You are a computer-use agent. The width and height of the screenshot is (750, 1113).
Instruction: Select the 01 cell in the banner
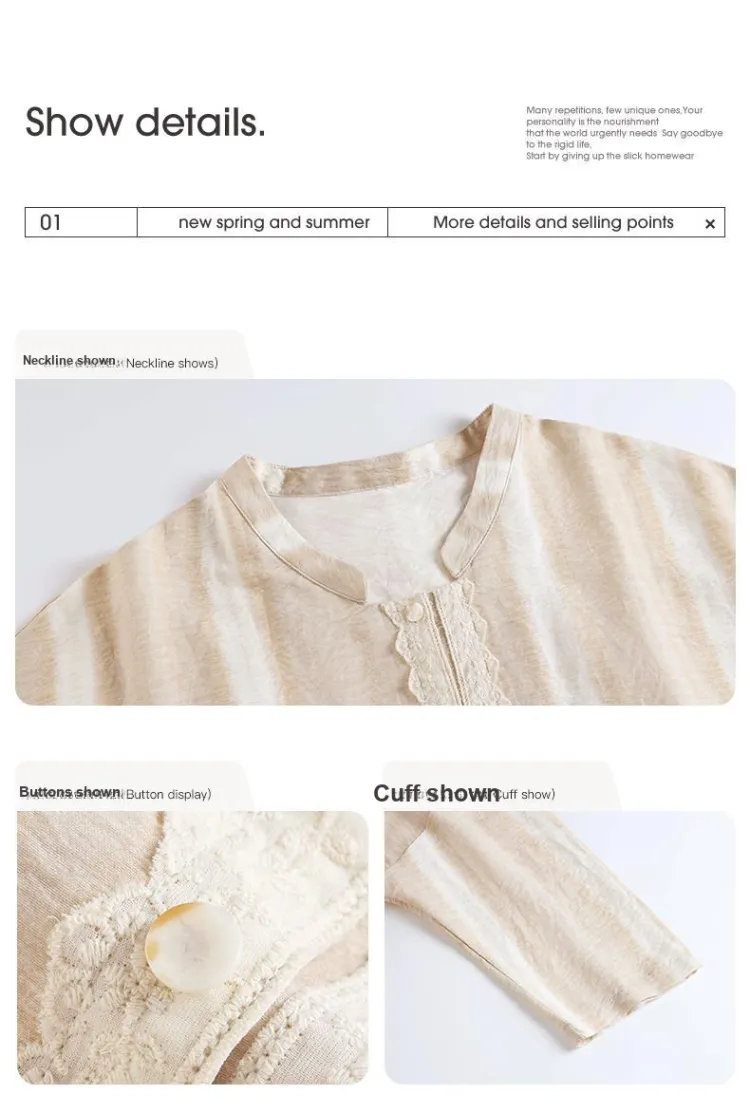point(81,222)
